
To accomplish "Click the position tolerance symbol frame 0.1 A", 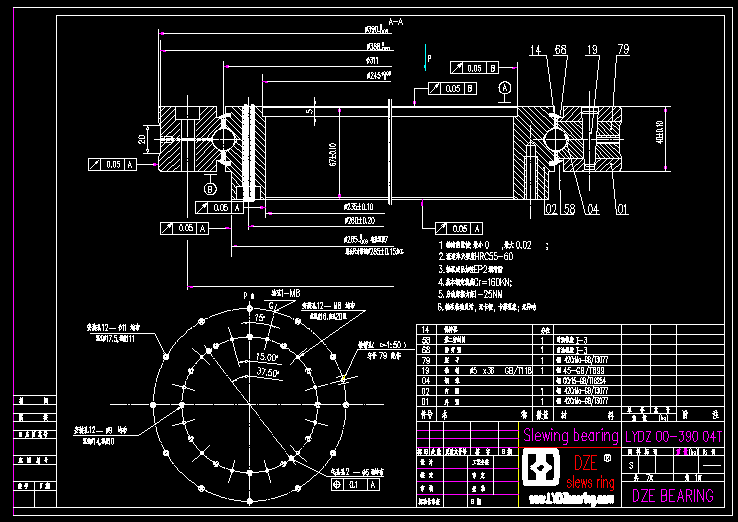I will point(353,484).
